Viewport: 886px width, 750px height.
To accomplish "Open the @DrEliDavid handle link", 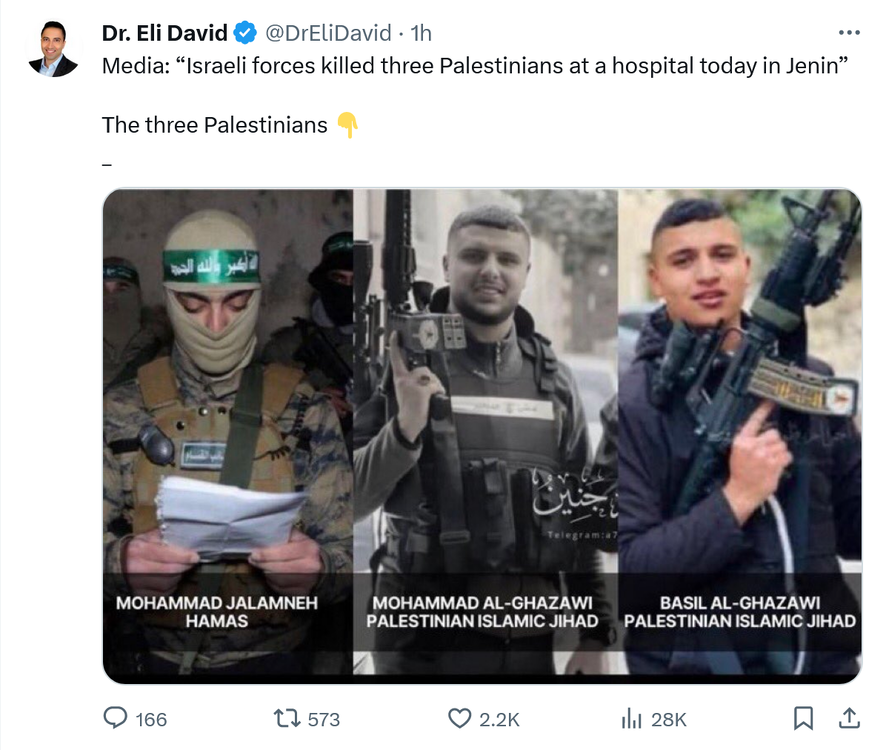I will pos(328,33).
